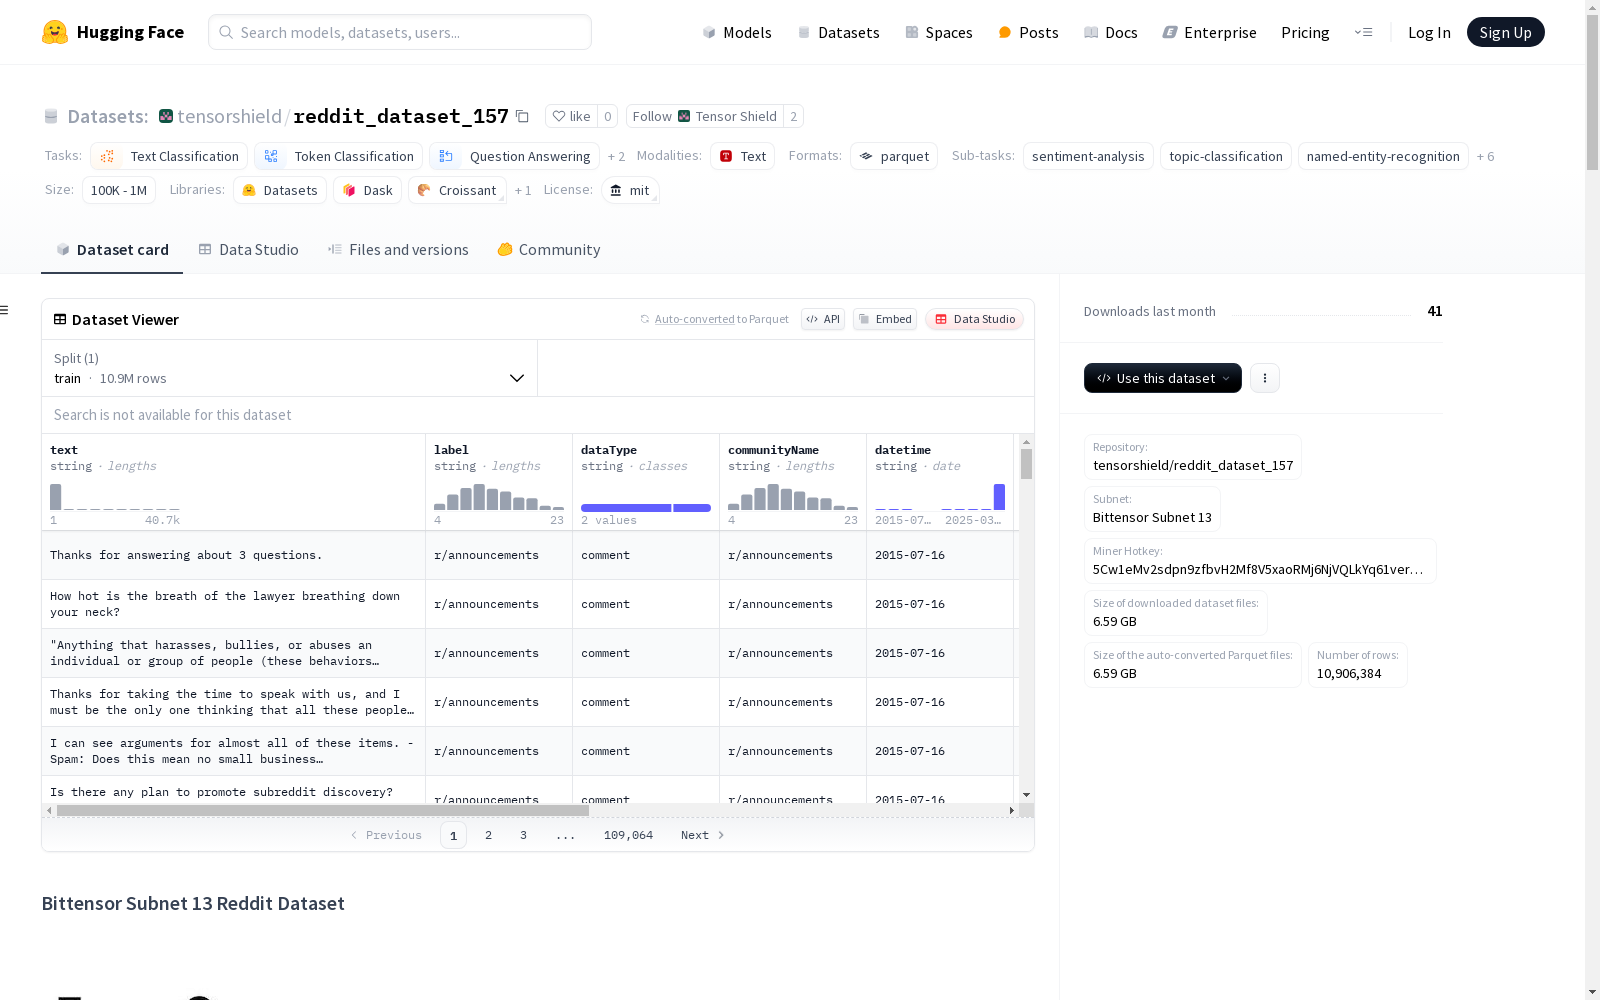Screen dimensions: 1600x1000
Task: Jump to last page 109,064
Action: click(x=628, y=835)
